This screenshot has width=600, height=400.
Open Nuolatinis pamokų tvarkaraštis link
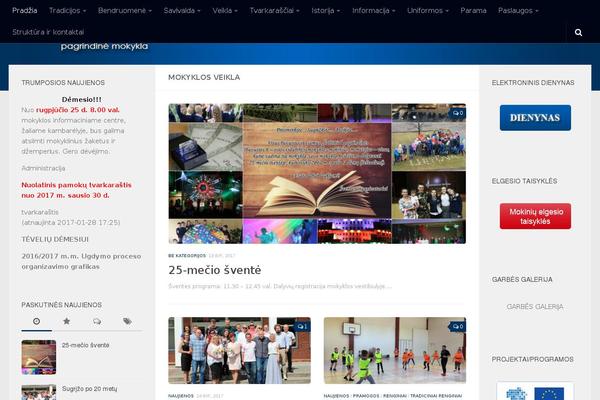(x=77, y=190)
